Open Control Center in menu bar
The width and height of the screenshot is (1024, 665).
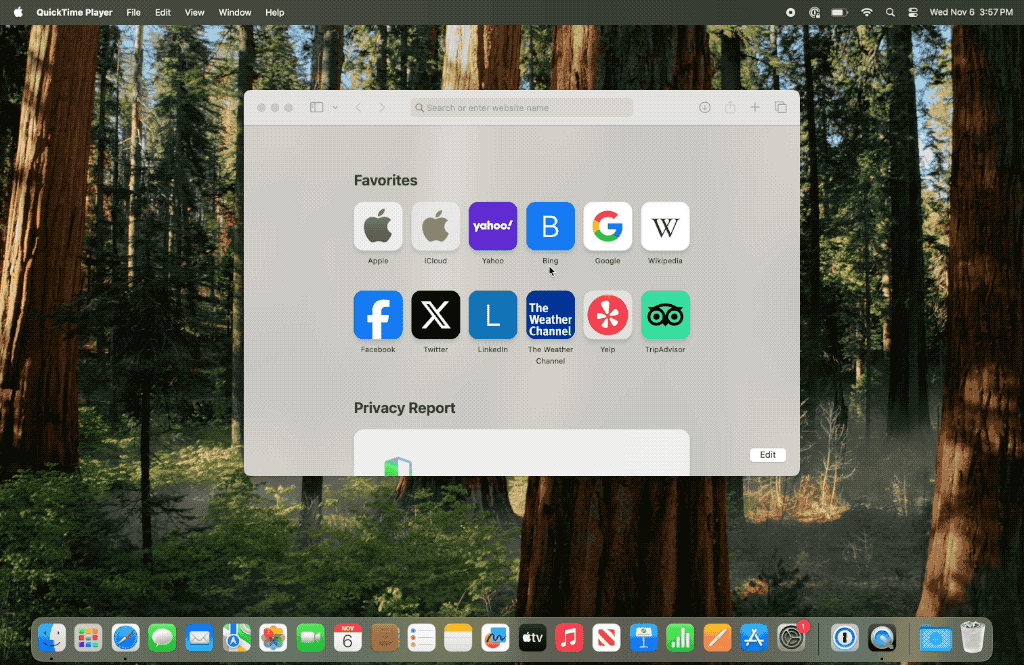[x=913, y=12]
